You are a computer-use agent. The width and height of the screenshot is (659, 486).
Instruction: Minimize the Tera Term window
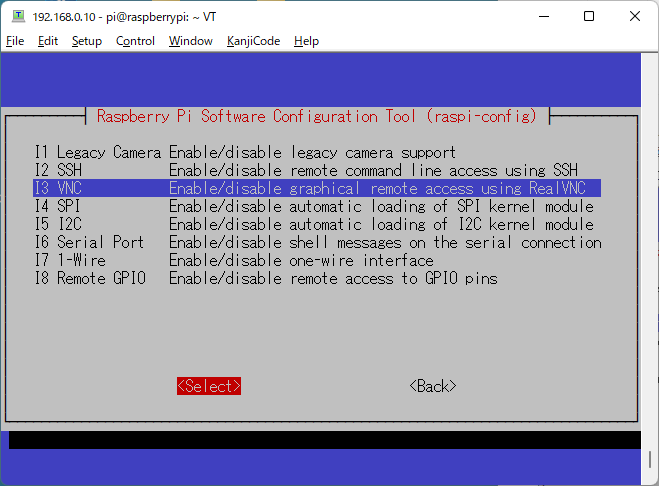click(543, 16)
